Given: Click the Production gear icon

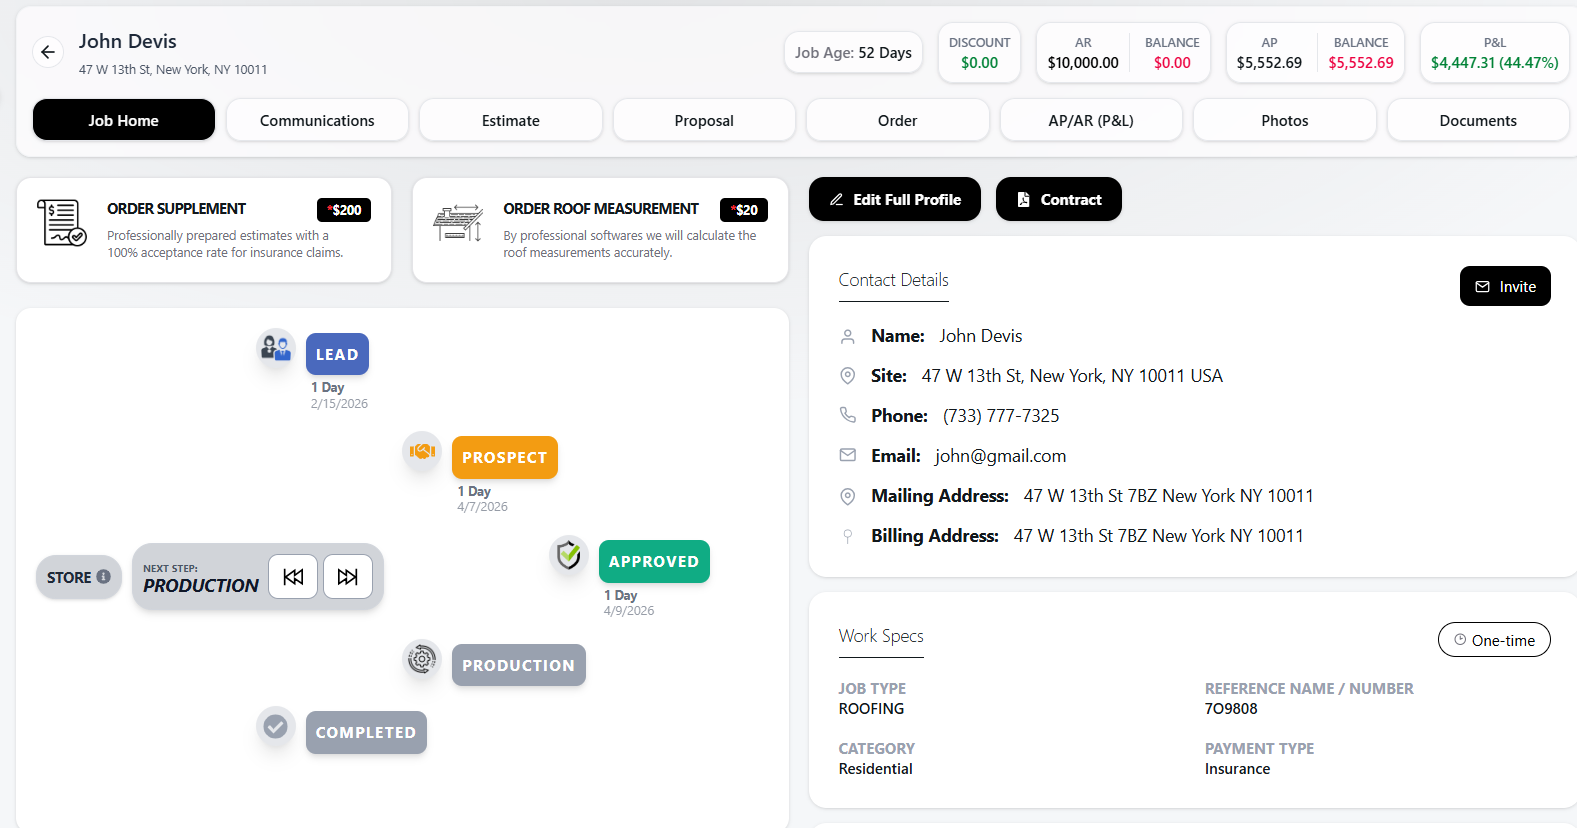Looking at the screenshot, I should point(422,659).
